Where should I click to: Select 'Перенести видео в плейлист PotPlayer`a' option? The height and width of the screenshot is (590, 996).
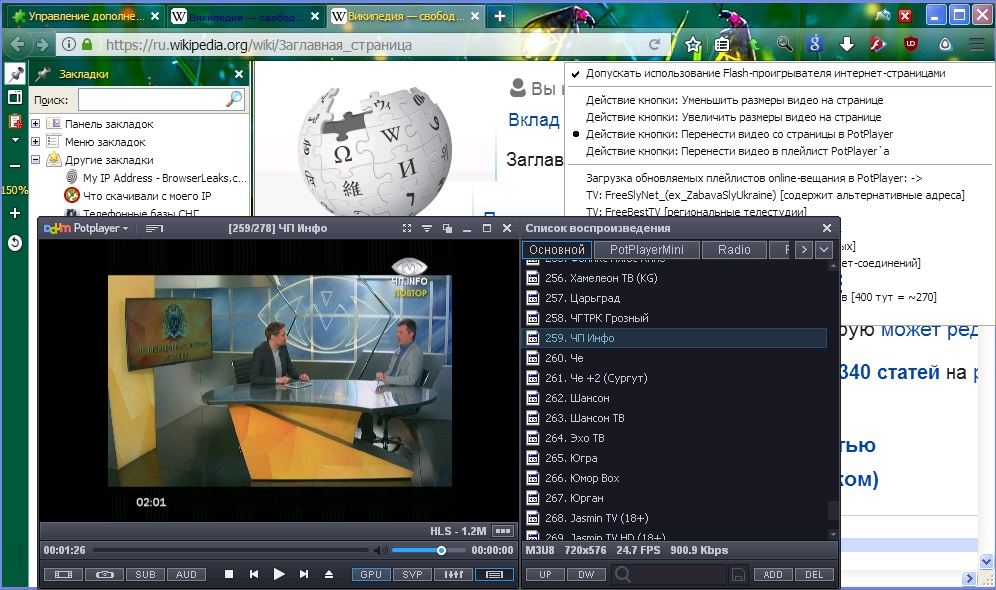(x=737, y=151)
